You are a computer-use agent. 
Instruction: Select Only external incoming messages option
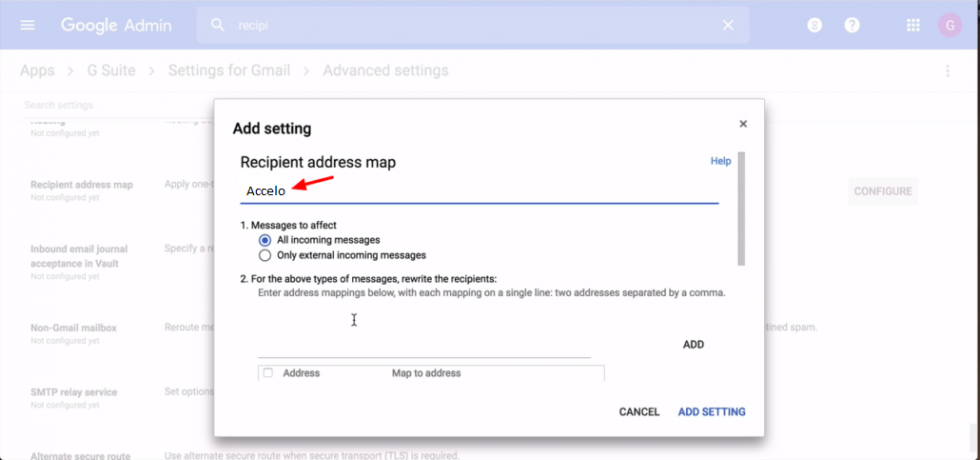click(x=265, y=255)
